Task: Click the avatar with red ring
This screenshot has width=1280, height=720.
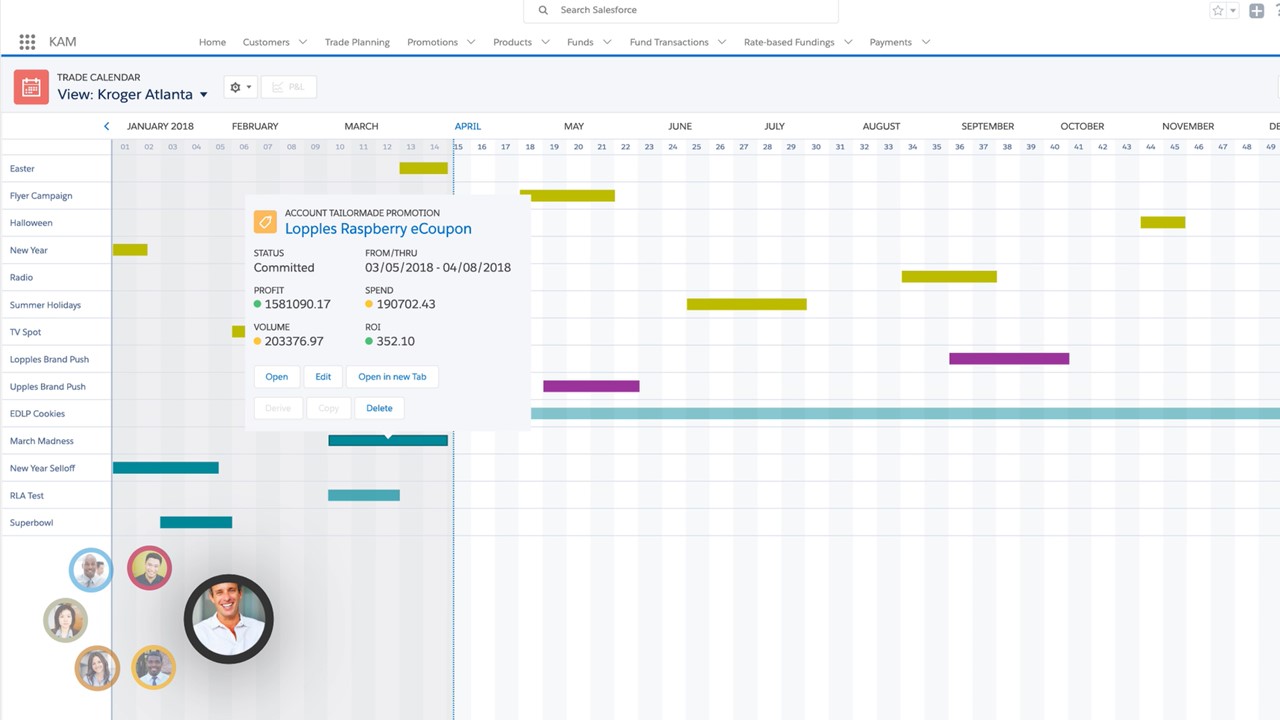Action: [149, 568]
